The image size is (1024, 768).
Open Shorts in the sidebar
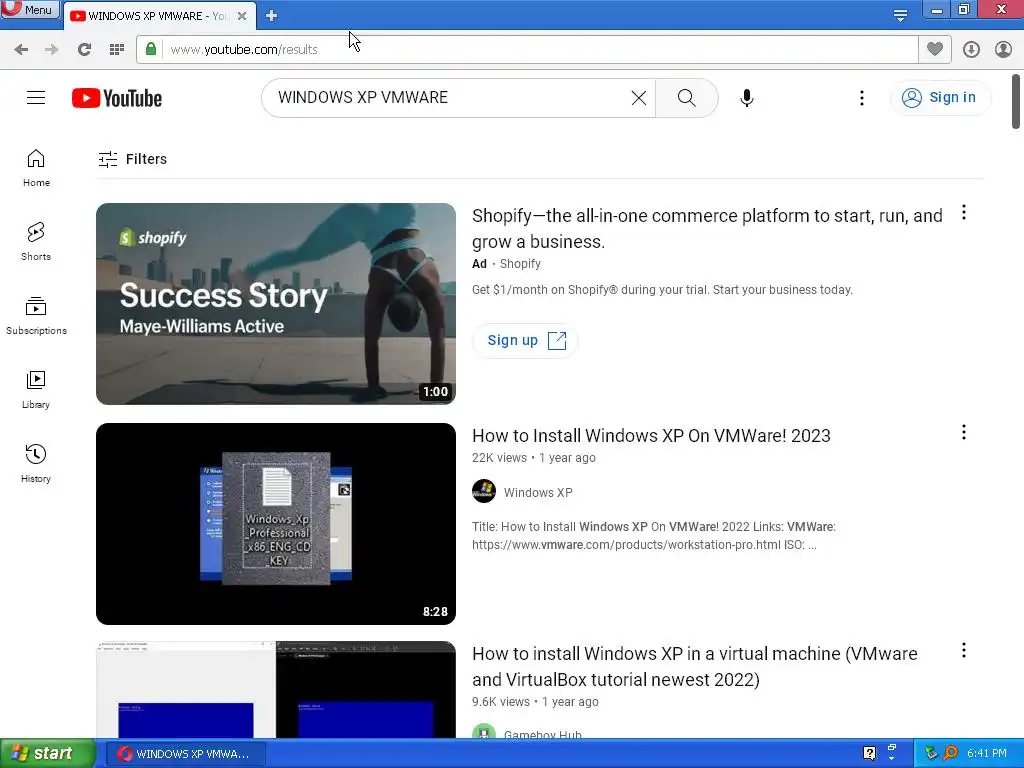pos(36,242)
